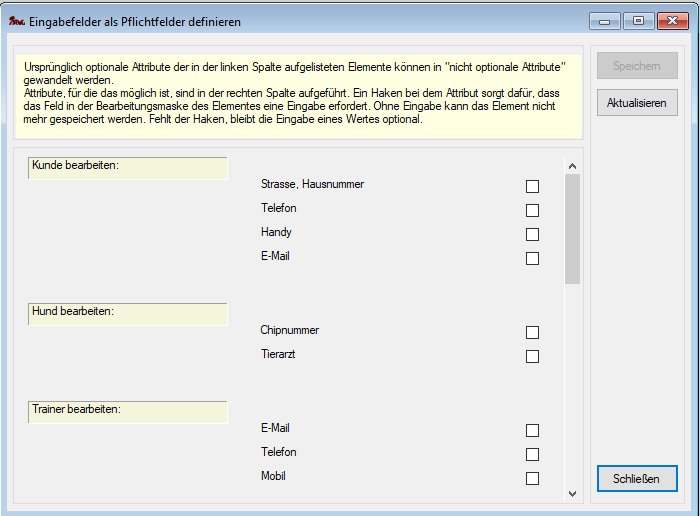700x516 pixels.
Task: Select the Hund bearbeiten section header
Action: point(128,312)
